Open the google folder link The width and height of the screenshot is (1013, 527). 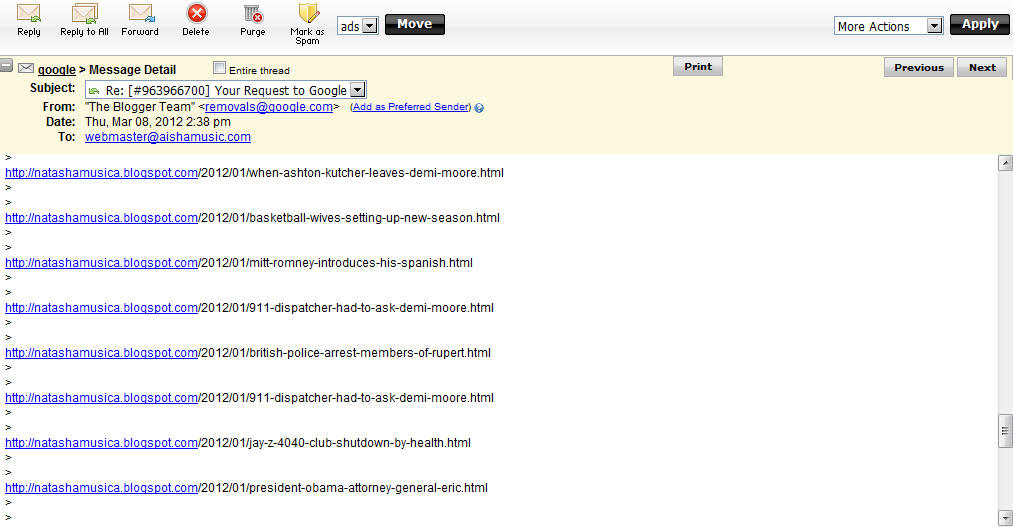pos(57,70)
